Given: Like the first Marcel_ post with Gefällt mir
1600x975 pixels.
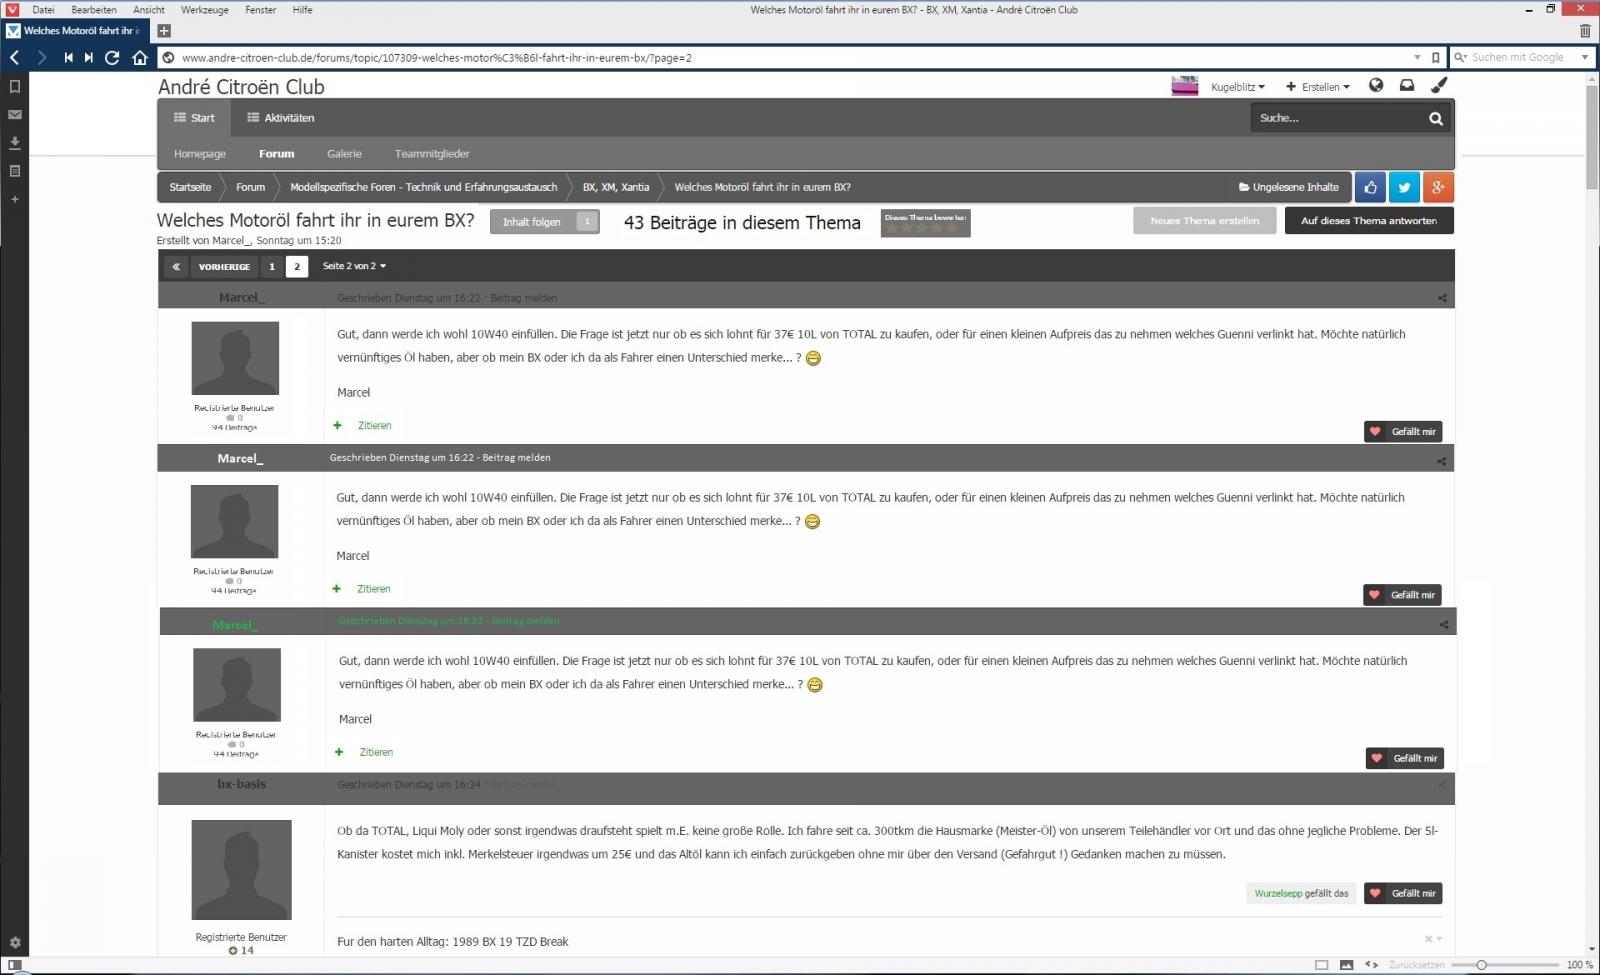Looking at the screenshot, I should pos(1403,432).
